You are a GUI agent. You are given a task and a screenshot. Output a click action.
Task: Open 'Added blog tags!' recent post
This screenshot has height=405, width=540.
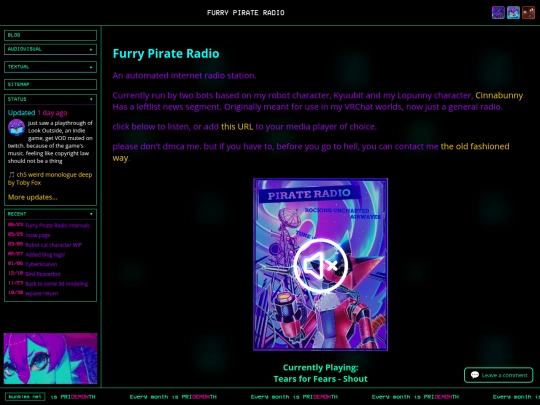45,255
